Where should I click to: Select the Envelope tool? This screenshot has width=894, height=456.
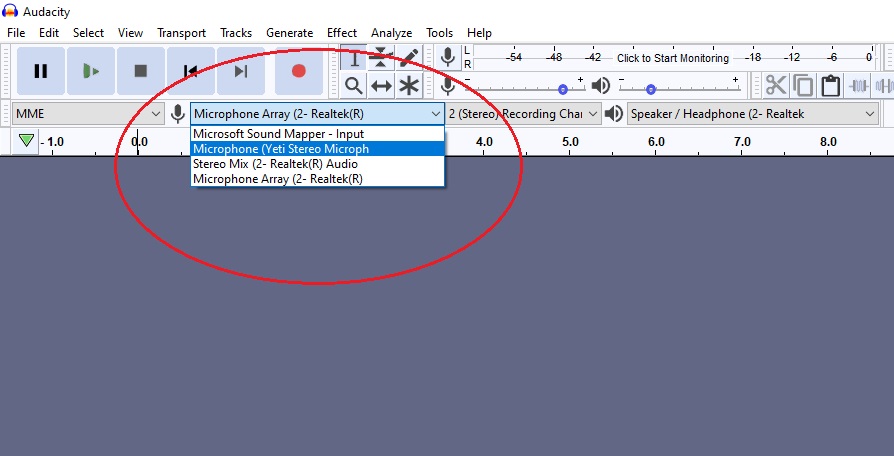[381, 58]
